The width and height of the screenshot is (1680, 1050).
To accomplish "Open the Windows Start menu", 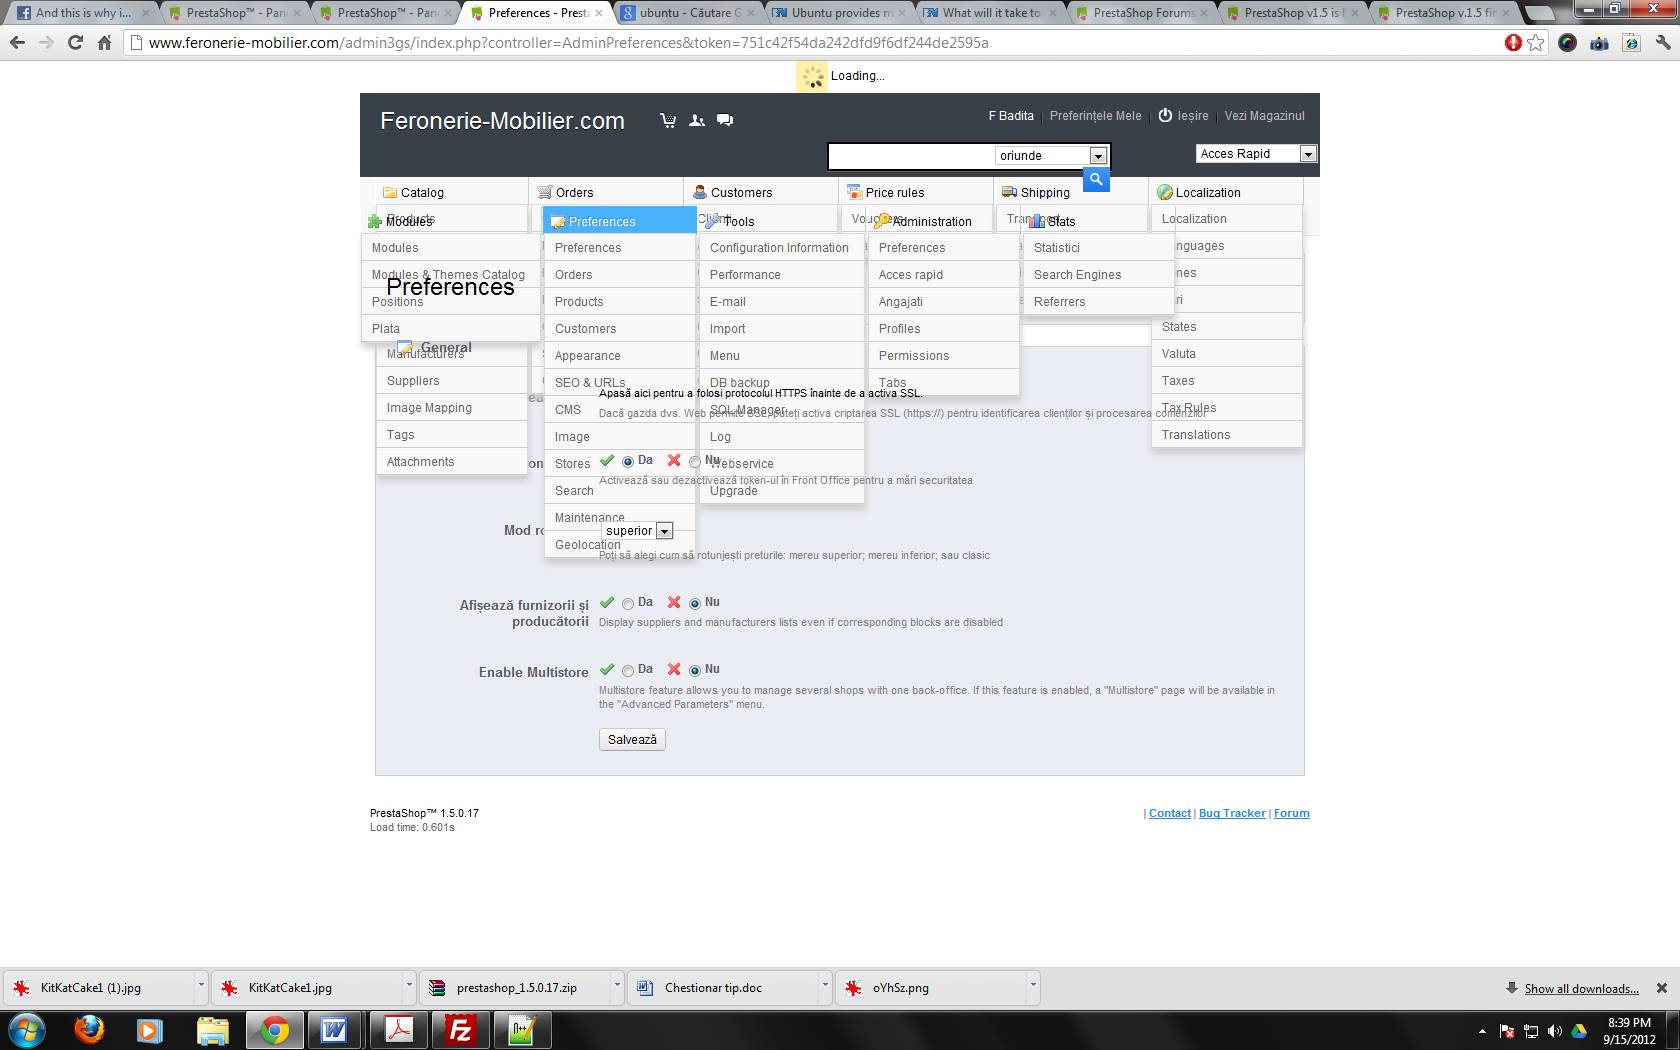I will click(x=27, y=1030).
